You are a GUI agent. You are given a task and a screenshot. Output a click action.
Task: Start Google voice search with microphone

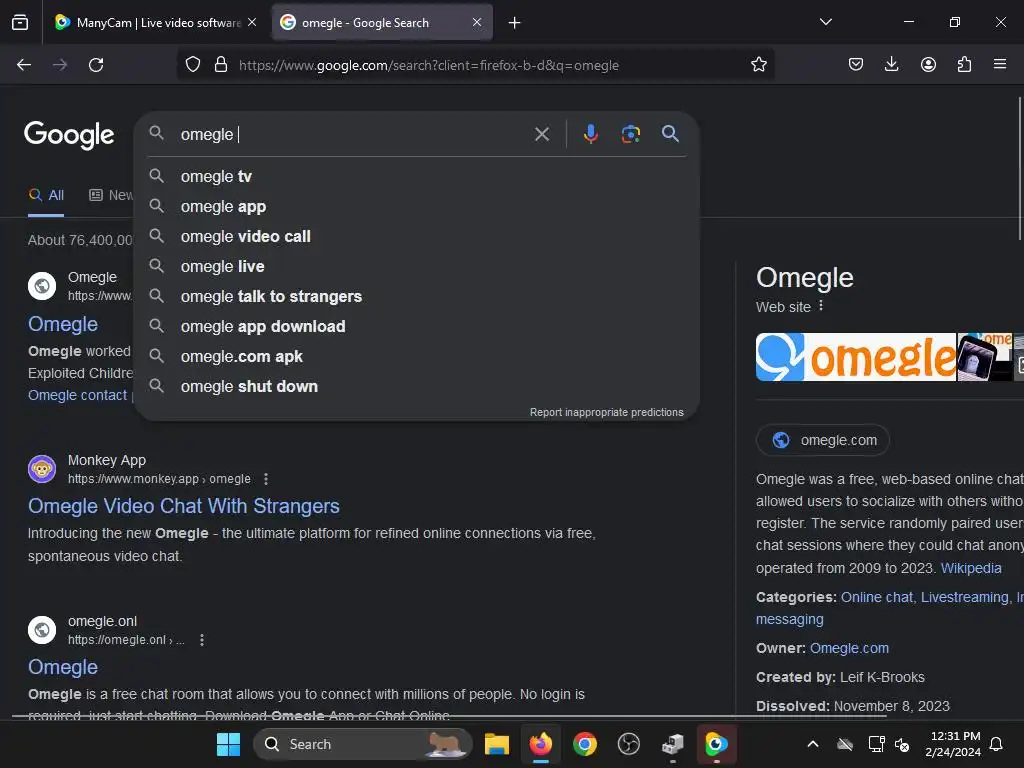(590, 134)
